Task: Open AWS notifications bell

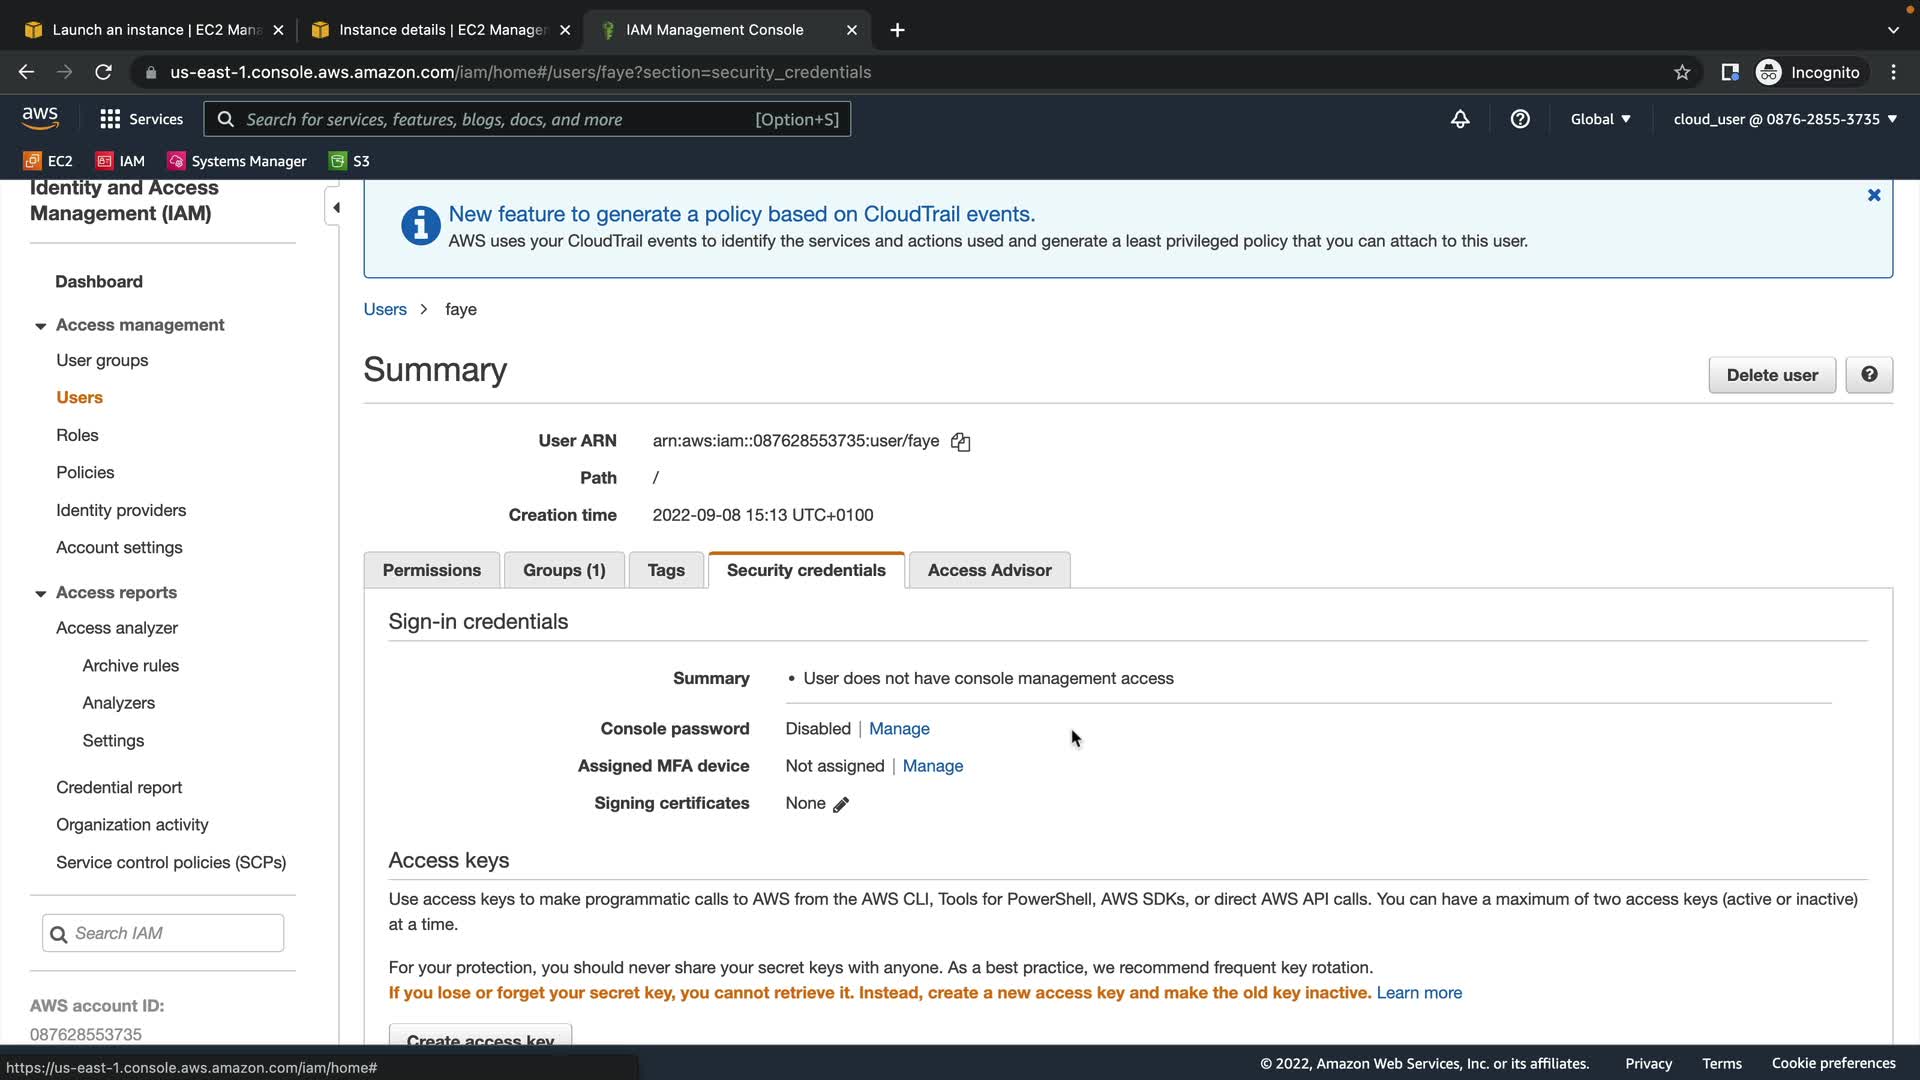Action: point(1460,119)
